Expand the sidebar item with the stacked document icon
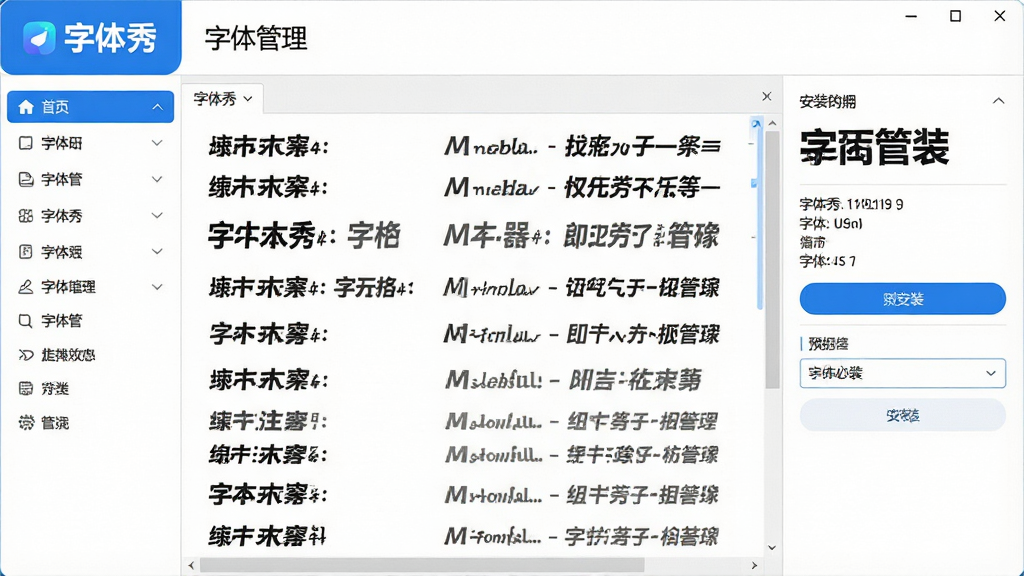 [x=157, y=179]
